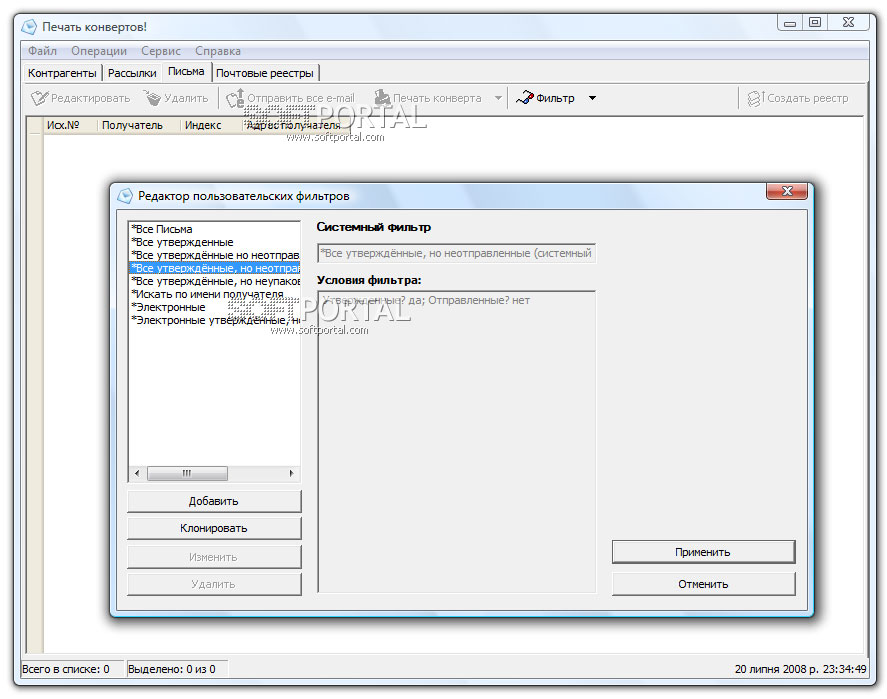The image size is (887, 699).
Task: Select the *Все Письма filter
Action: pos(214,229)
